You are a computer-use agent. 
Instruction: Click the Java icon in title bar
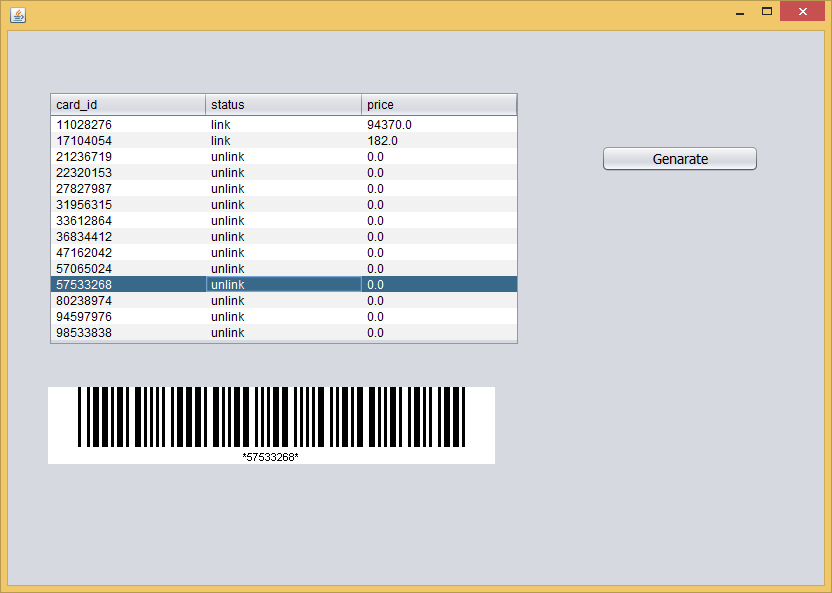coord(17,14)
